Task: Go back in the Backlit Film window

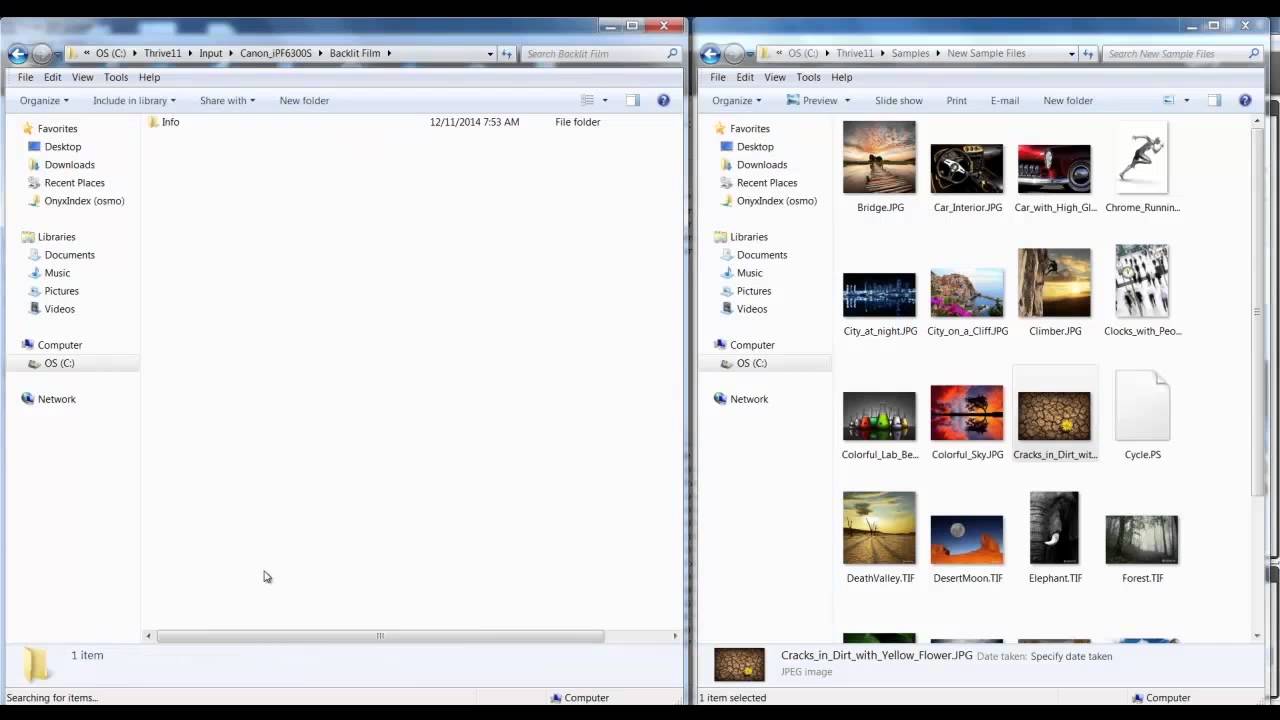Action: coord(18,54)
